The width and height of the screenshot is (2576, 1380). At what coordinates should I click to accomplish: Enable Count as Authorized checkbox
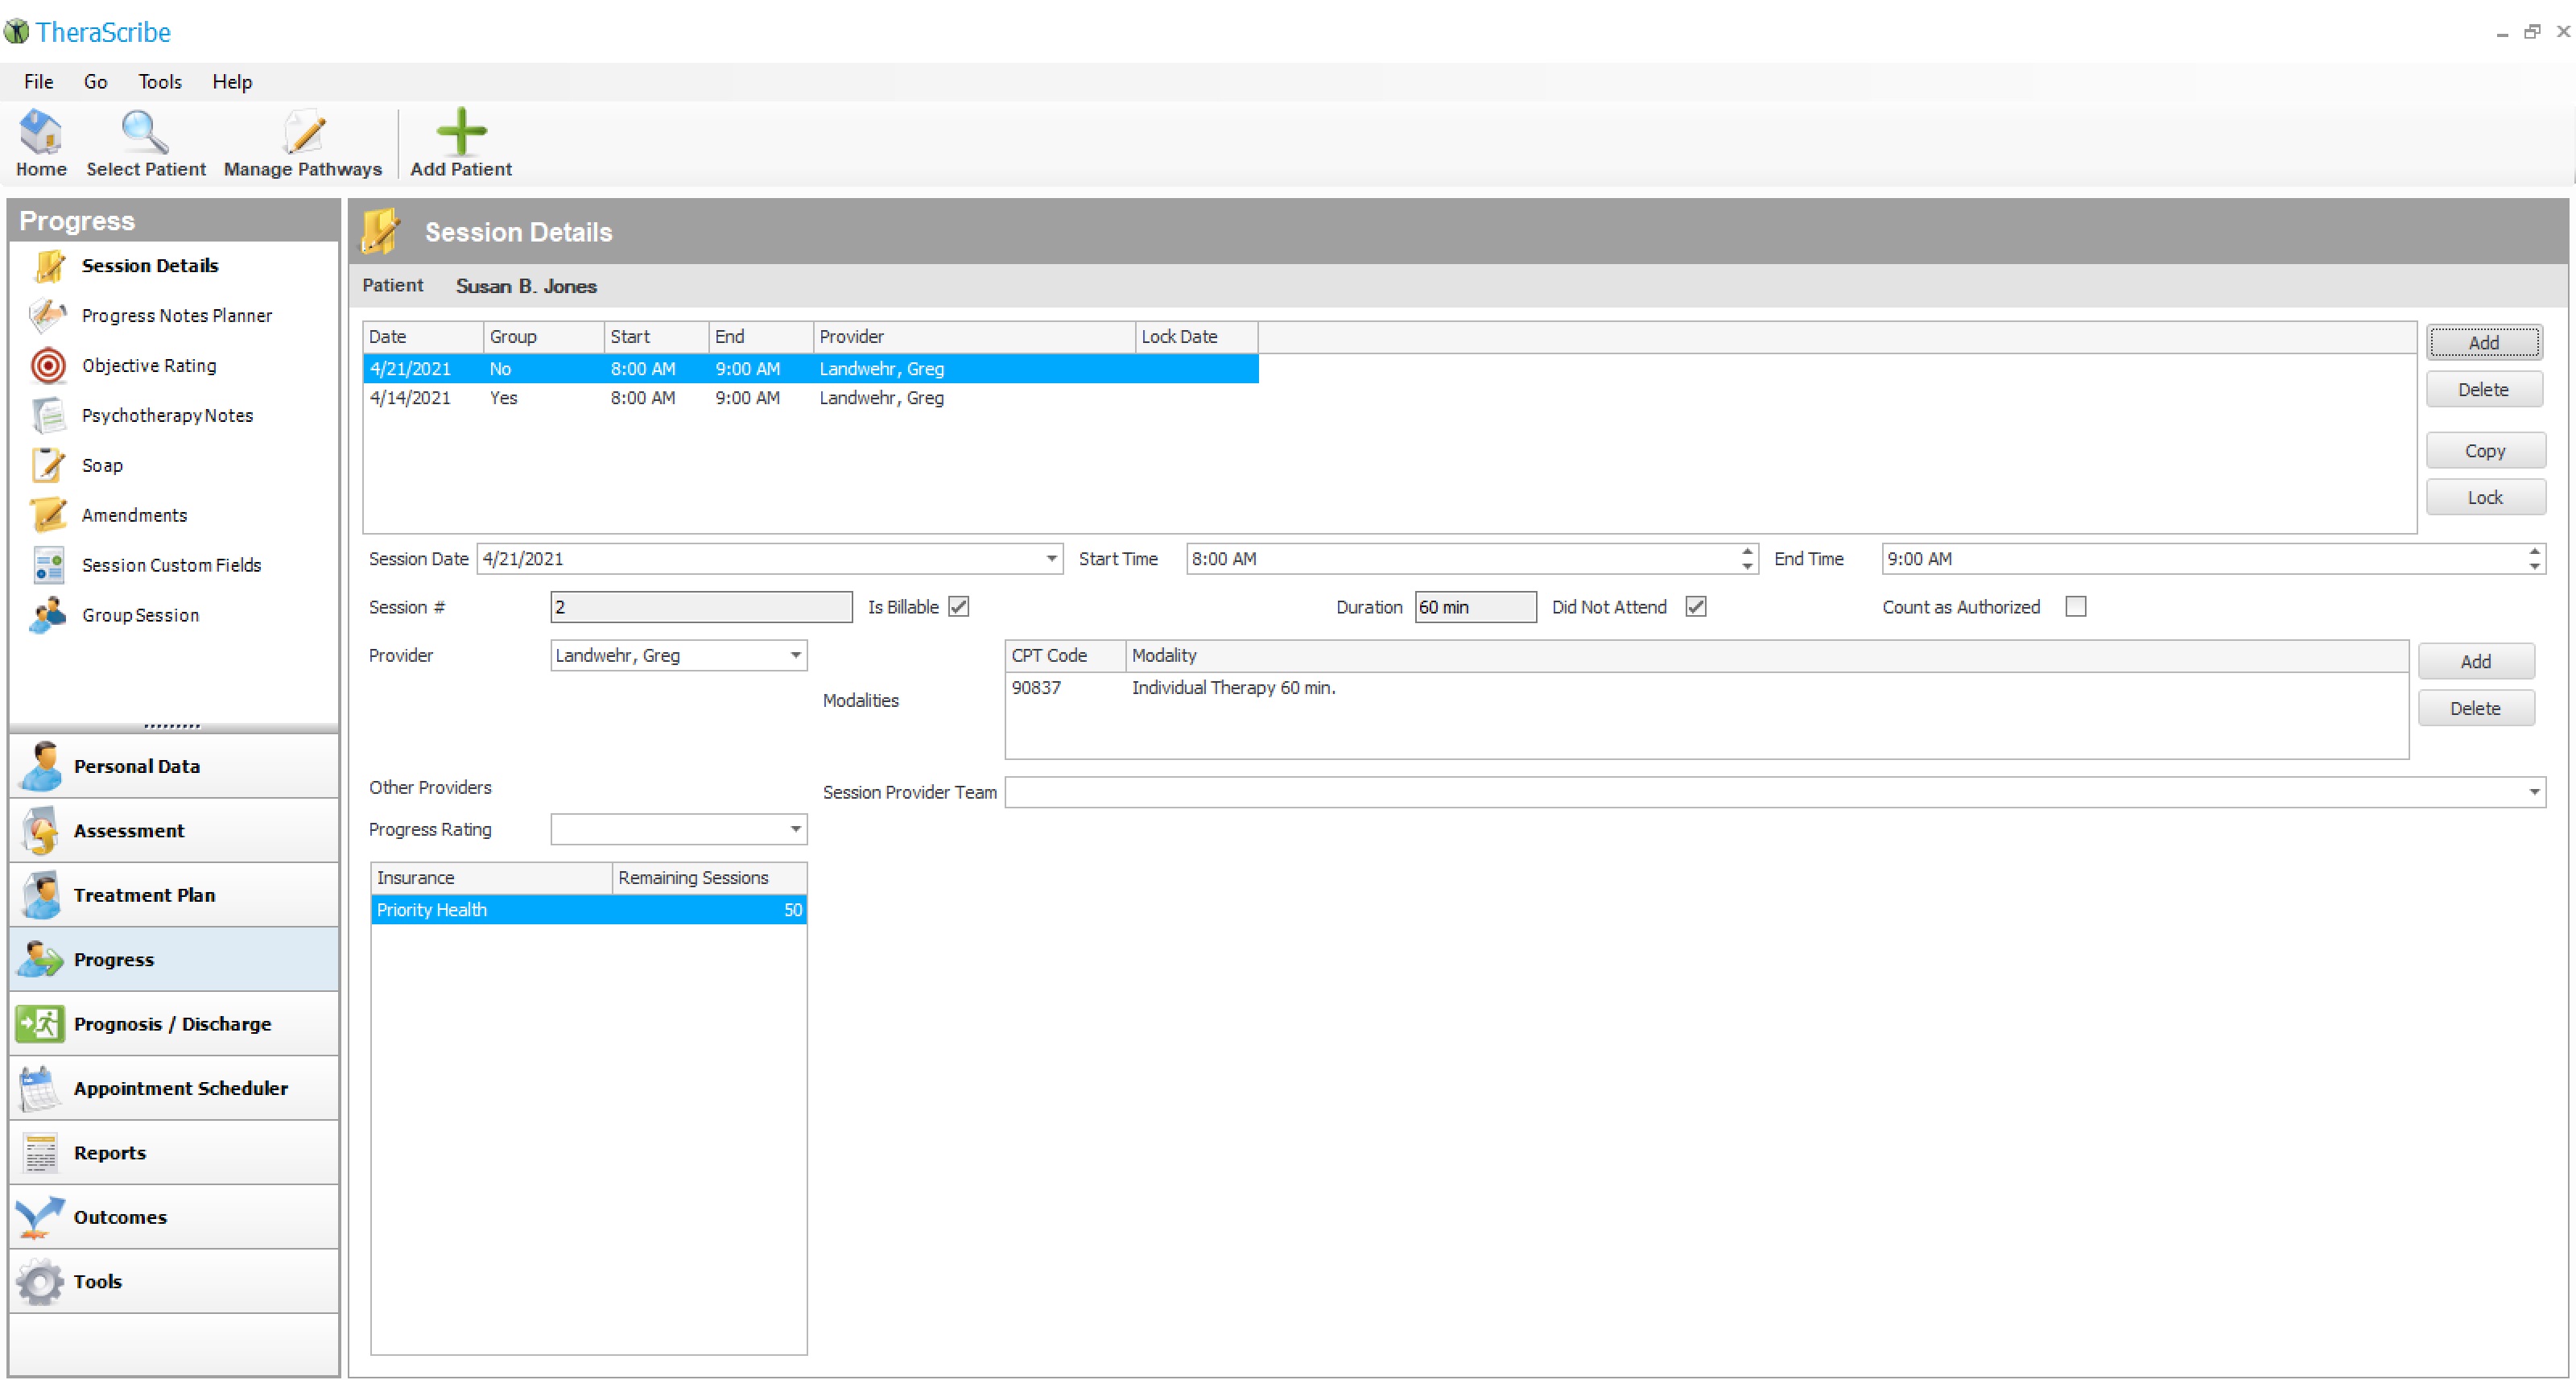2076,607
